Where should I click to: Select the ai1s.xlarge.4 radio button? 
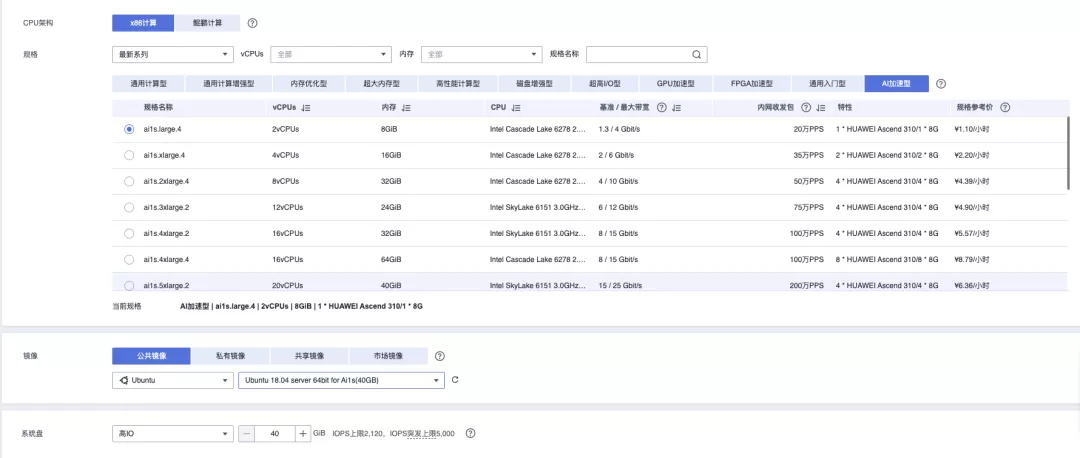coord(129,155)
